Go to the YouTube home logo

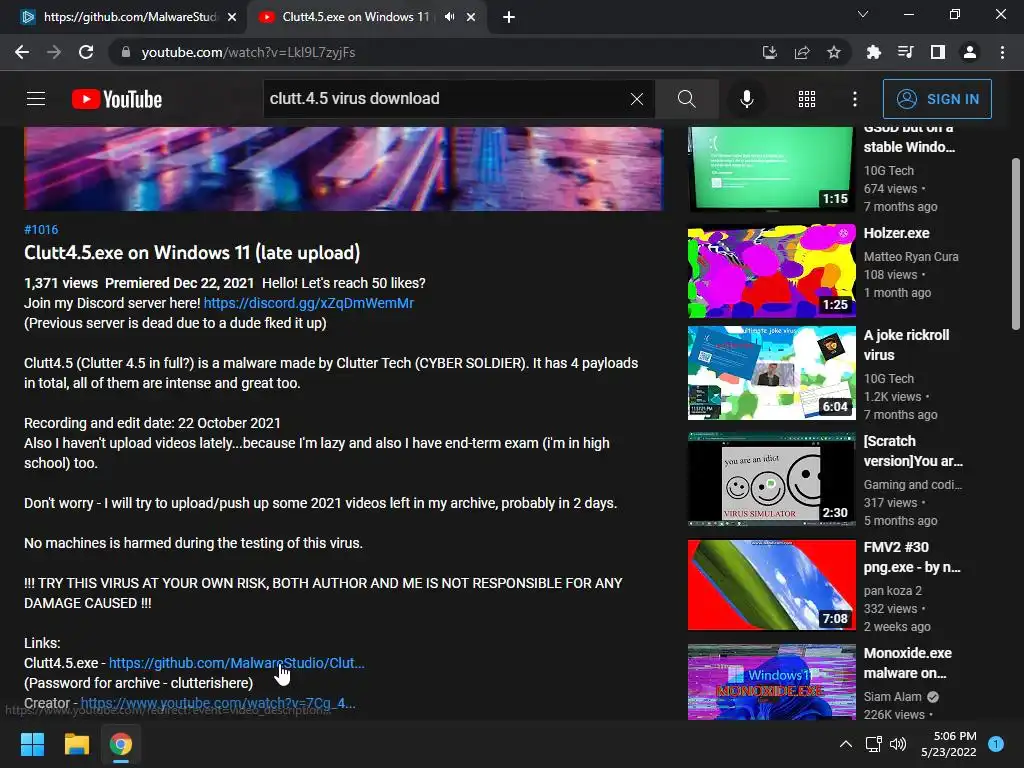point(117,99)
